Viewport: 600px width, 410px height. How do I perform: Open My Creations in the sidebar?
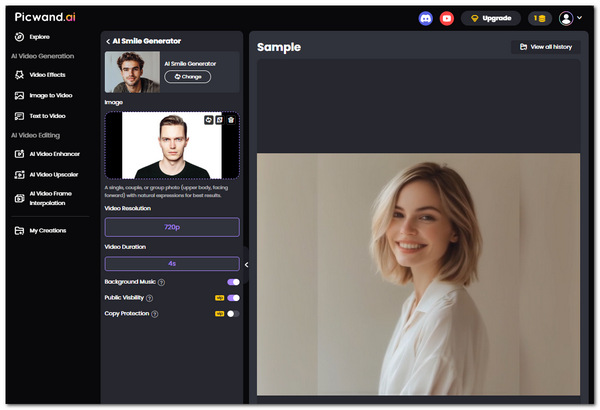48,231
